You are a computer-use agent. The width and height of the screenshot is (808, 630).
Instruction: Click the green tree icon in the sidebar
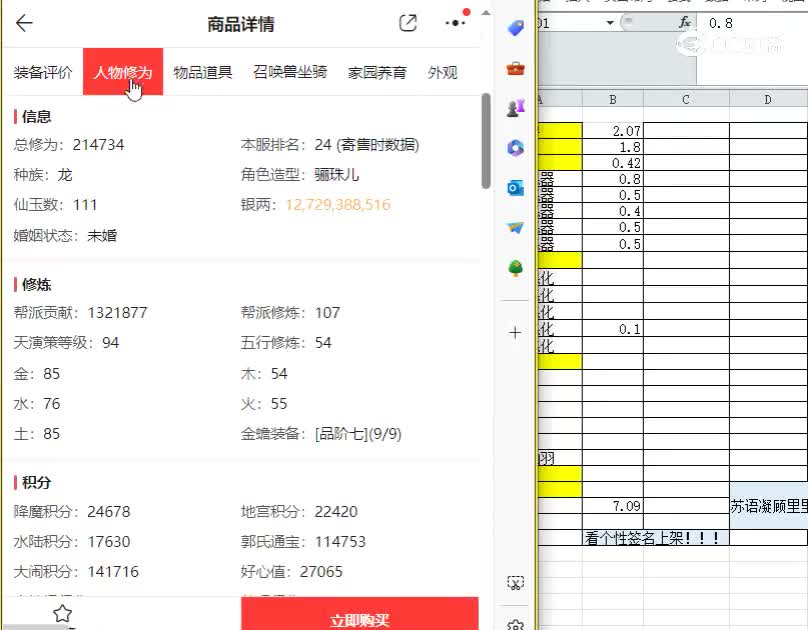[x=515, y=268]
